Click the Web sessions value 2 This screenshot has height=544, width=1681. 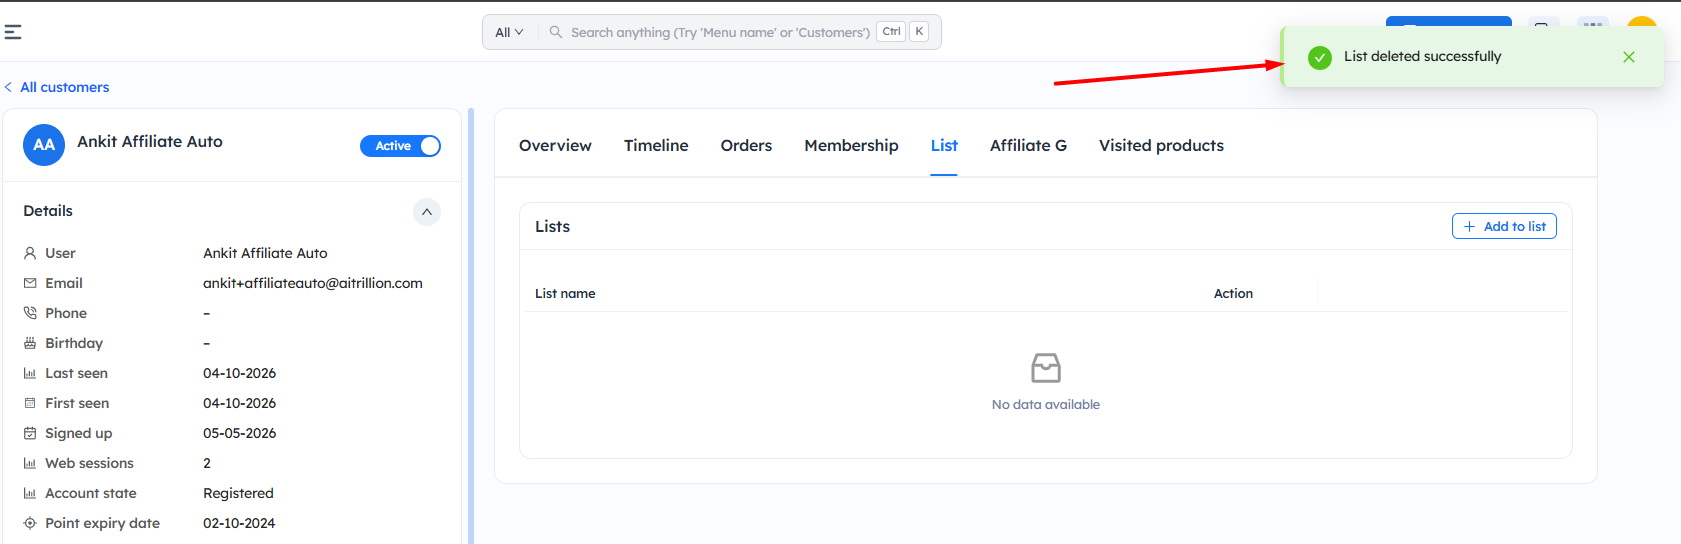[x=207, y=463]
